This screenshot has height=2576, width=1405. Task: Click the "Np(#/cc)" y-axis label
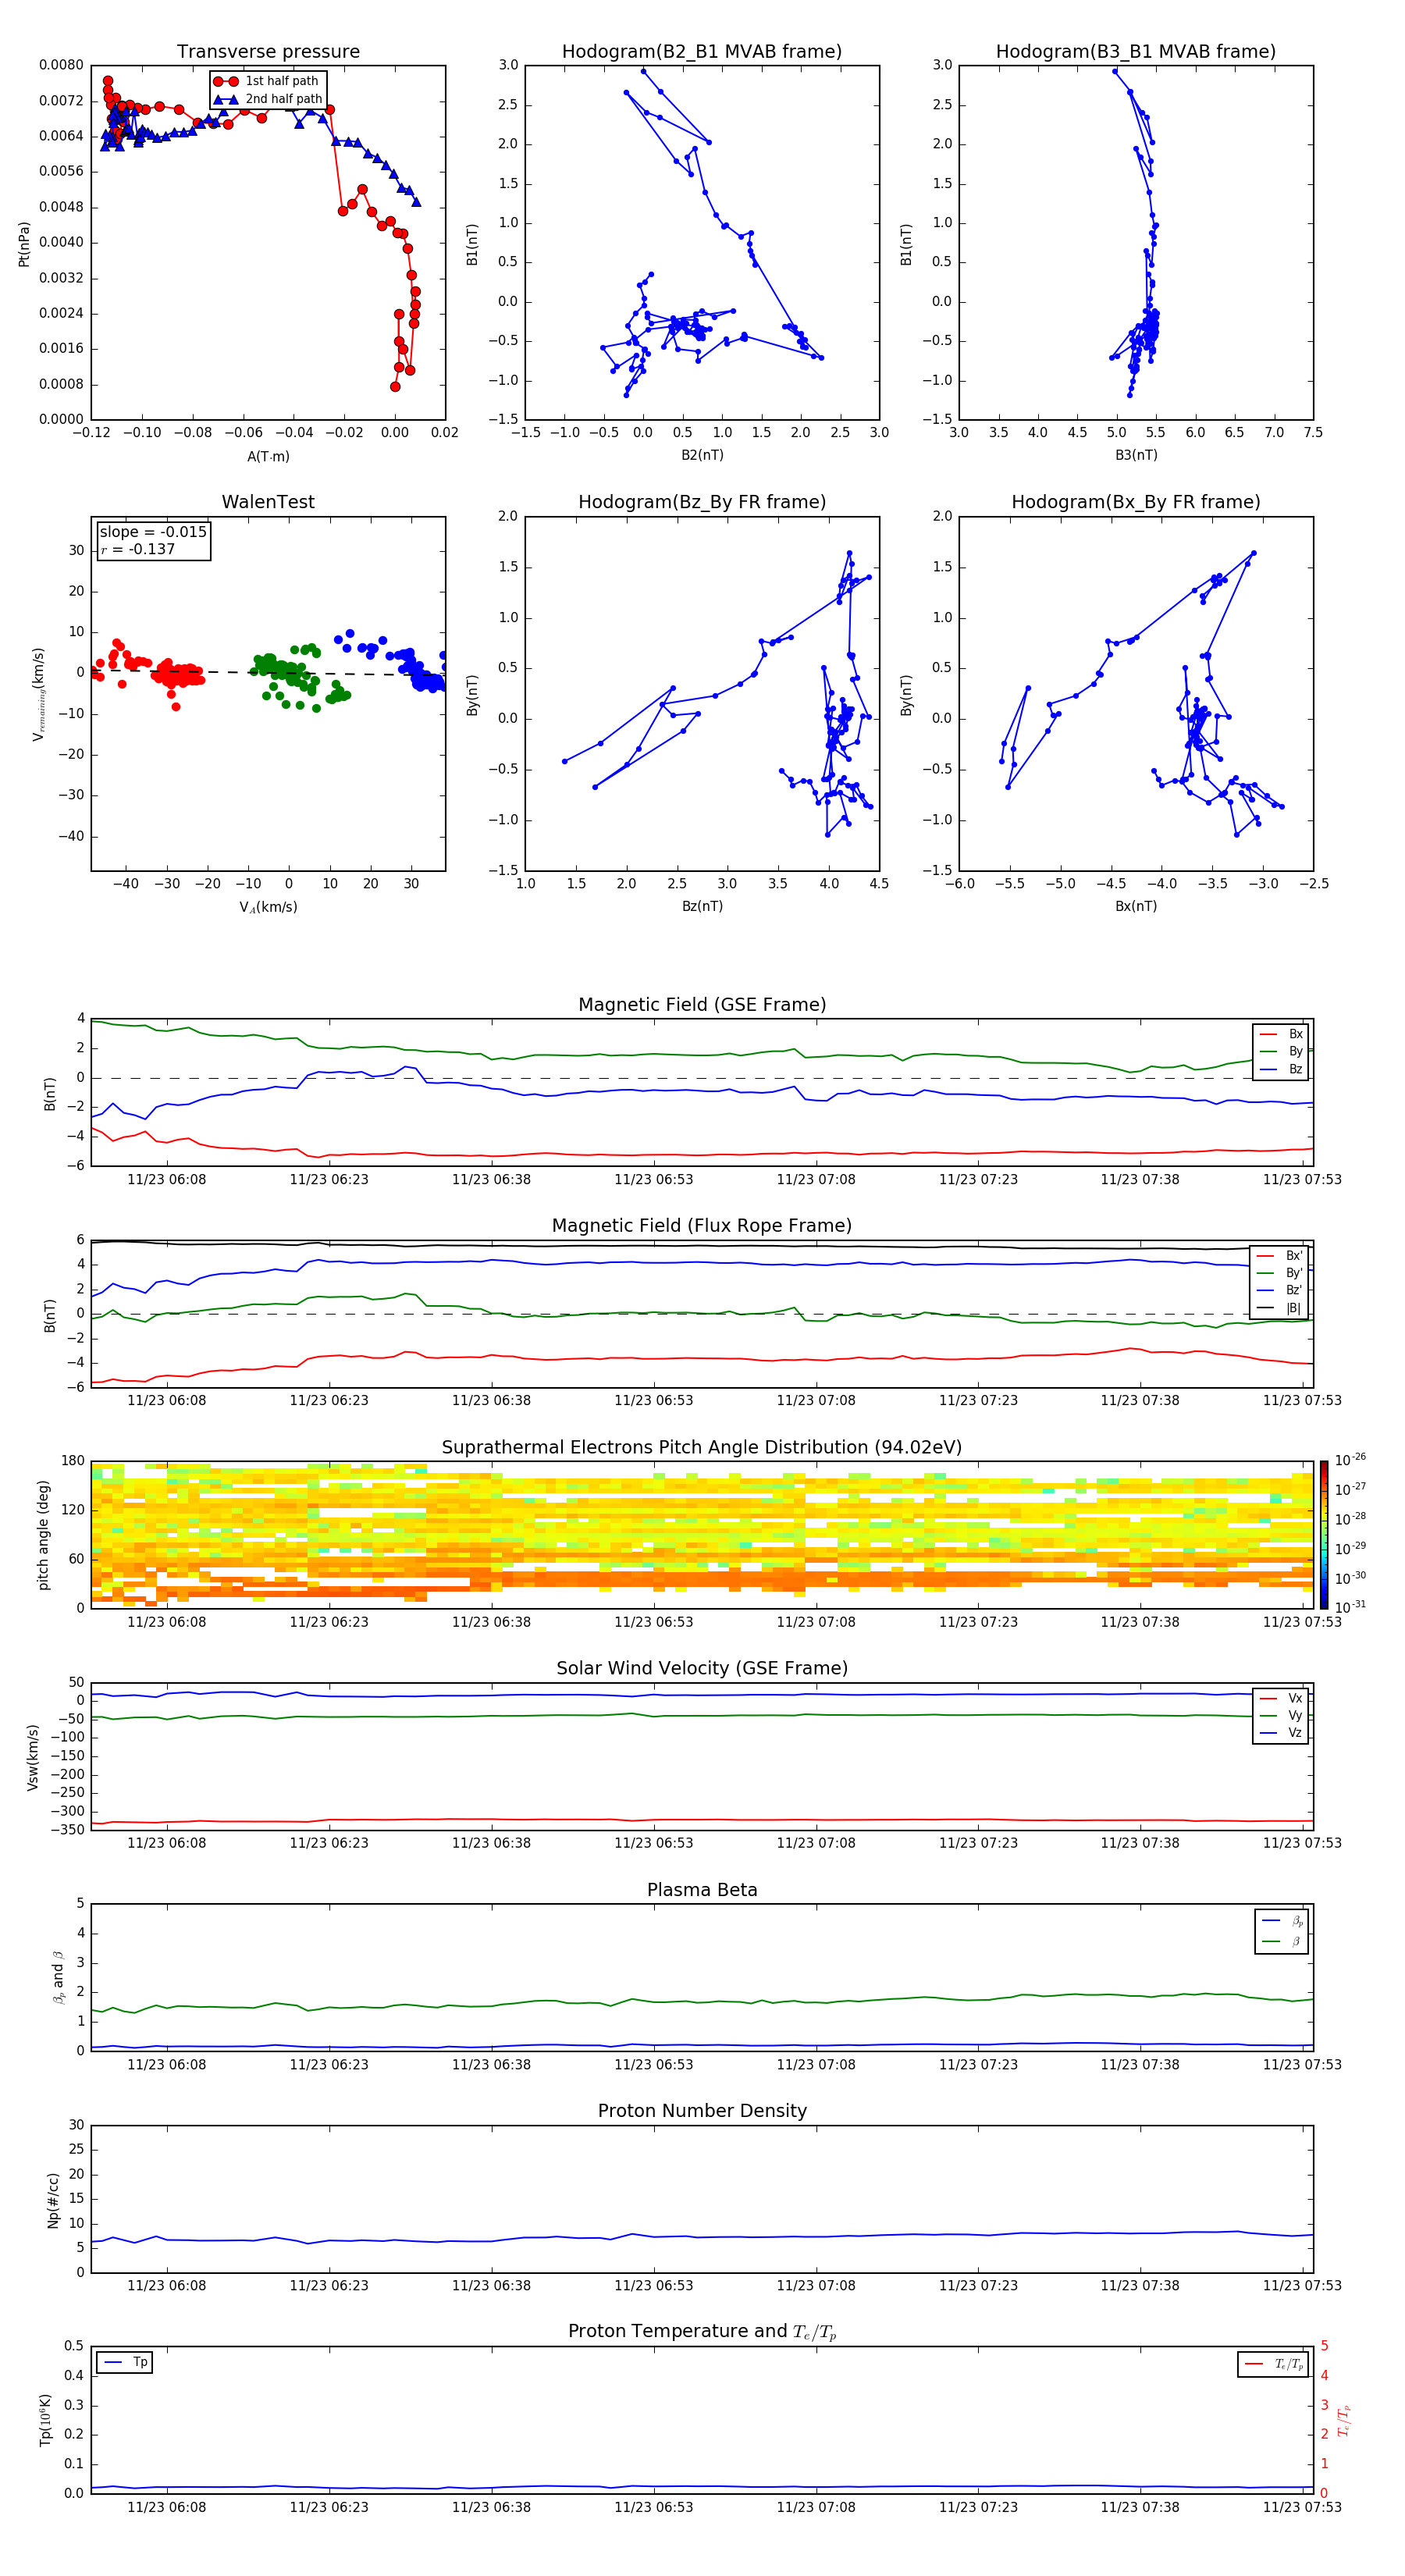(53, 2200)
